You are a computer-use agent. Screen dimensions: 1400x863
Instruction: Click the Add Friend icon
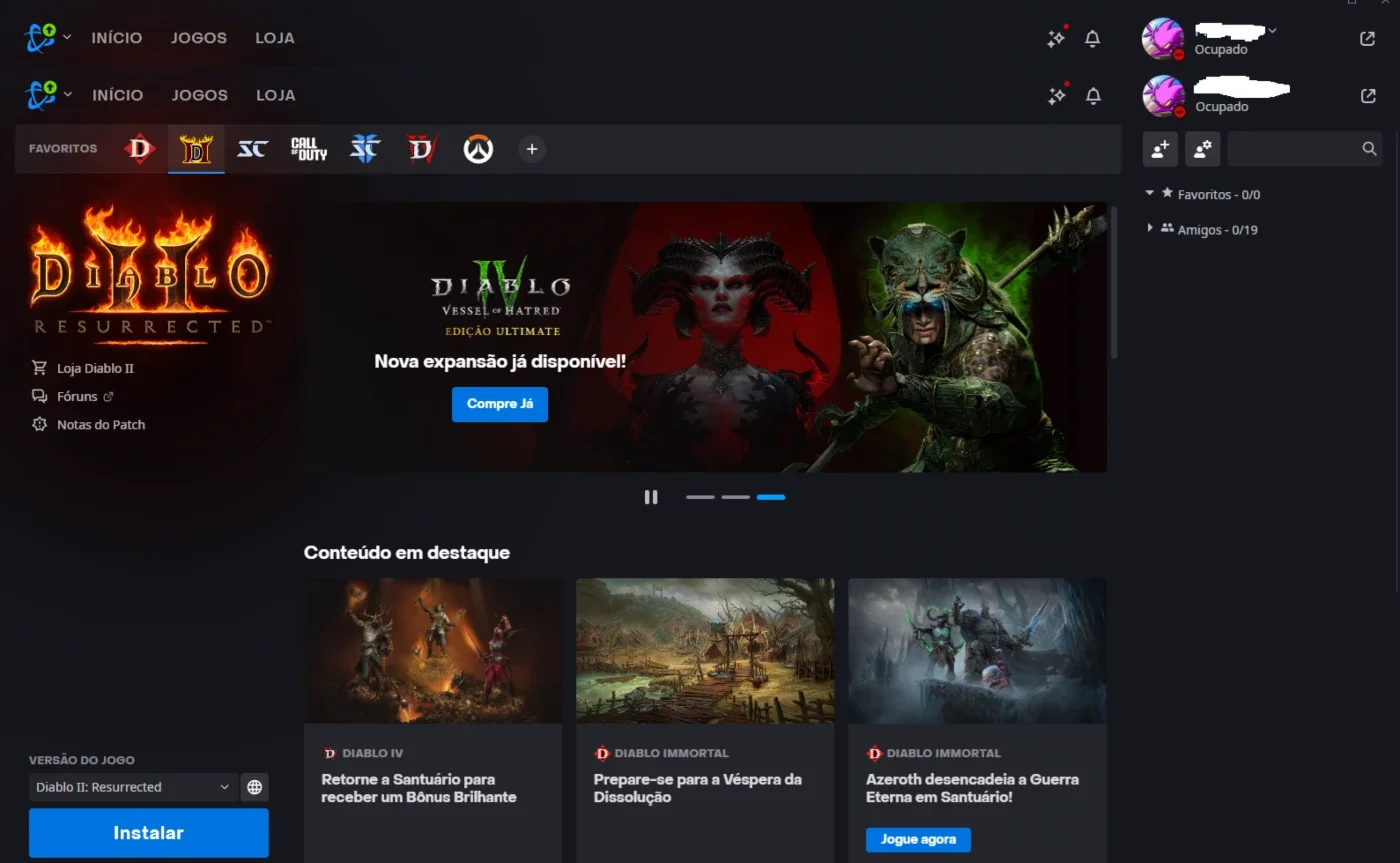pos(1160,149)
